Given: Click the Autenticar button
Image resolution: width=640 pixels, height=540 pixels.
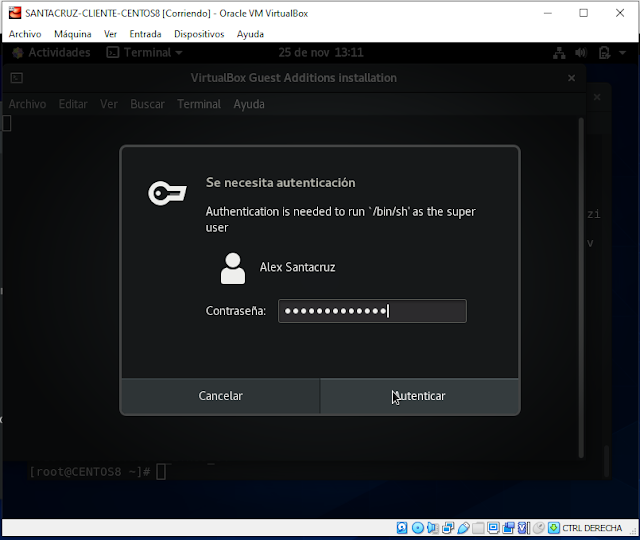Looking at the screenshot, I should click(x=419, y=396).
